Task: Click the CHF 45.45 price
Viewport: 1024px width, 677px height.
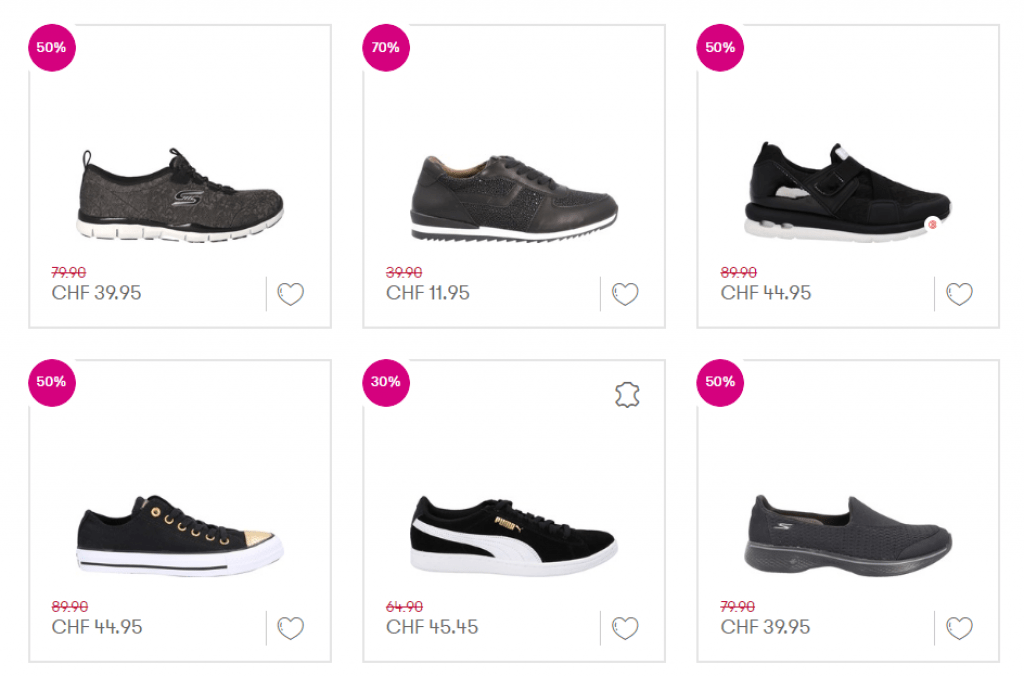Action: (432, 627)
